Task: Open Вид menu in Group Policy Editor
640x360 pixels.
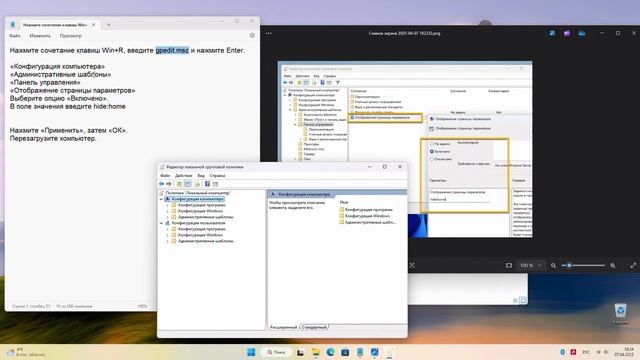Action: [201, 176]
